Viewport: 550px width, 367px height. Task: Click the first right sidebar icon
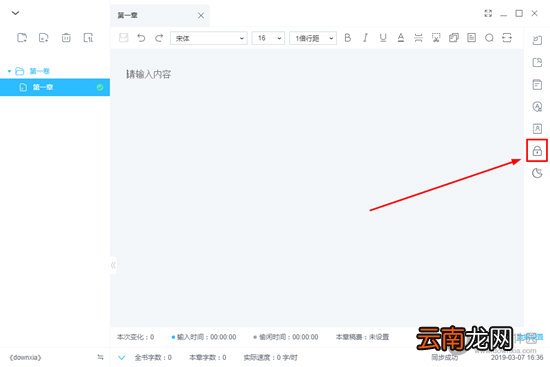tap(537, 40)
